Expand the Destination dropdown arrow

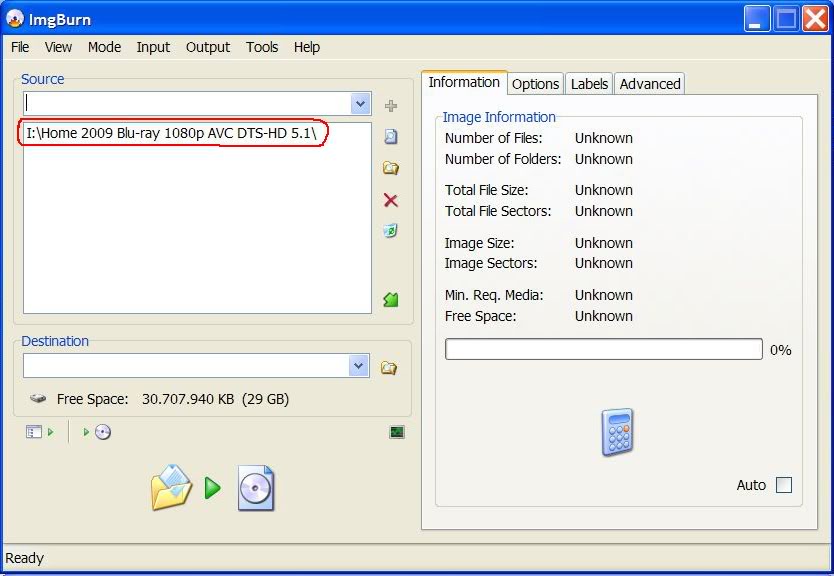(360, 366)
